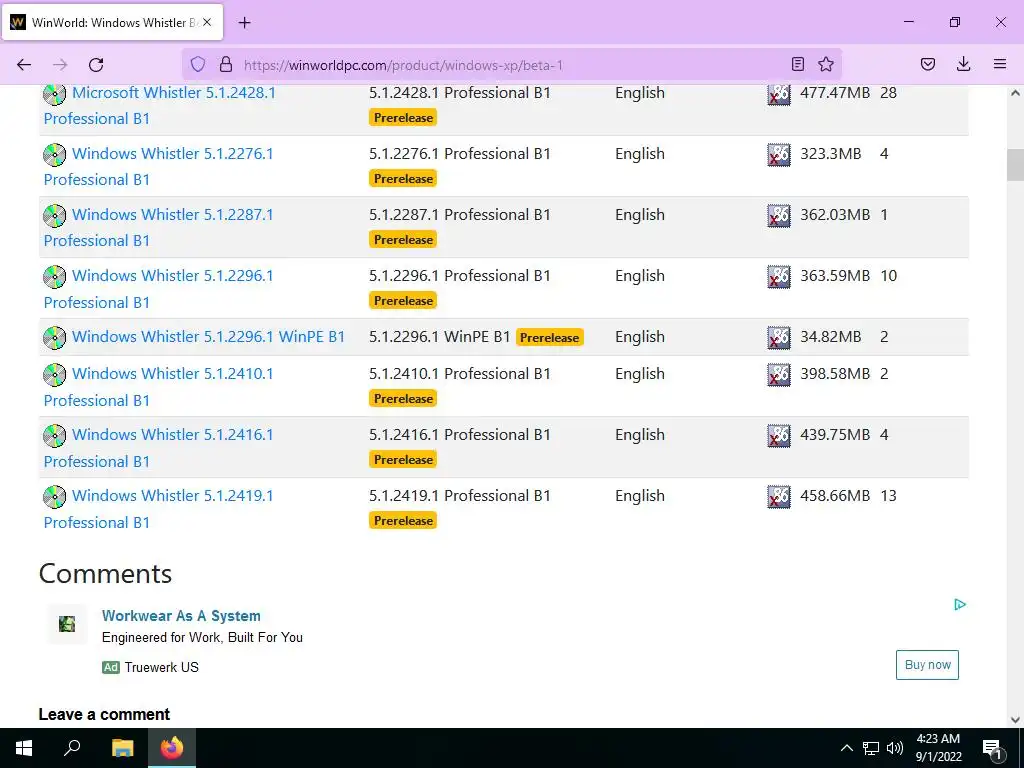Click the site padlock security icon
1024x768 pixels.
point(226,65)
